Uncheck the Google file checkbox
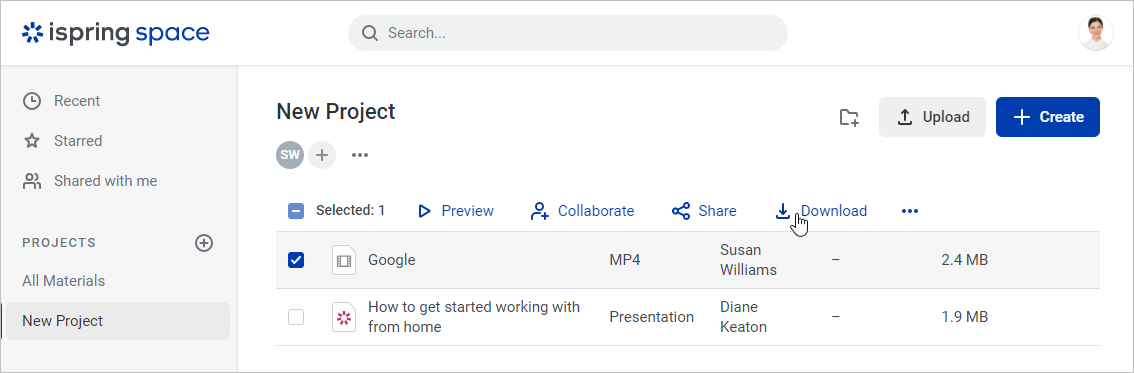Viewport: 1134px width, 373px height. click(296, 260)
